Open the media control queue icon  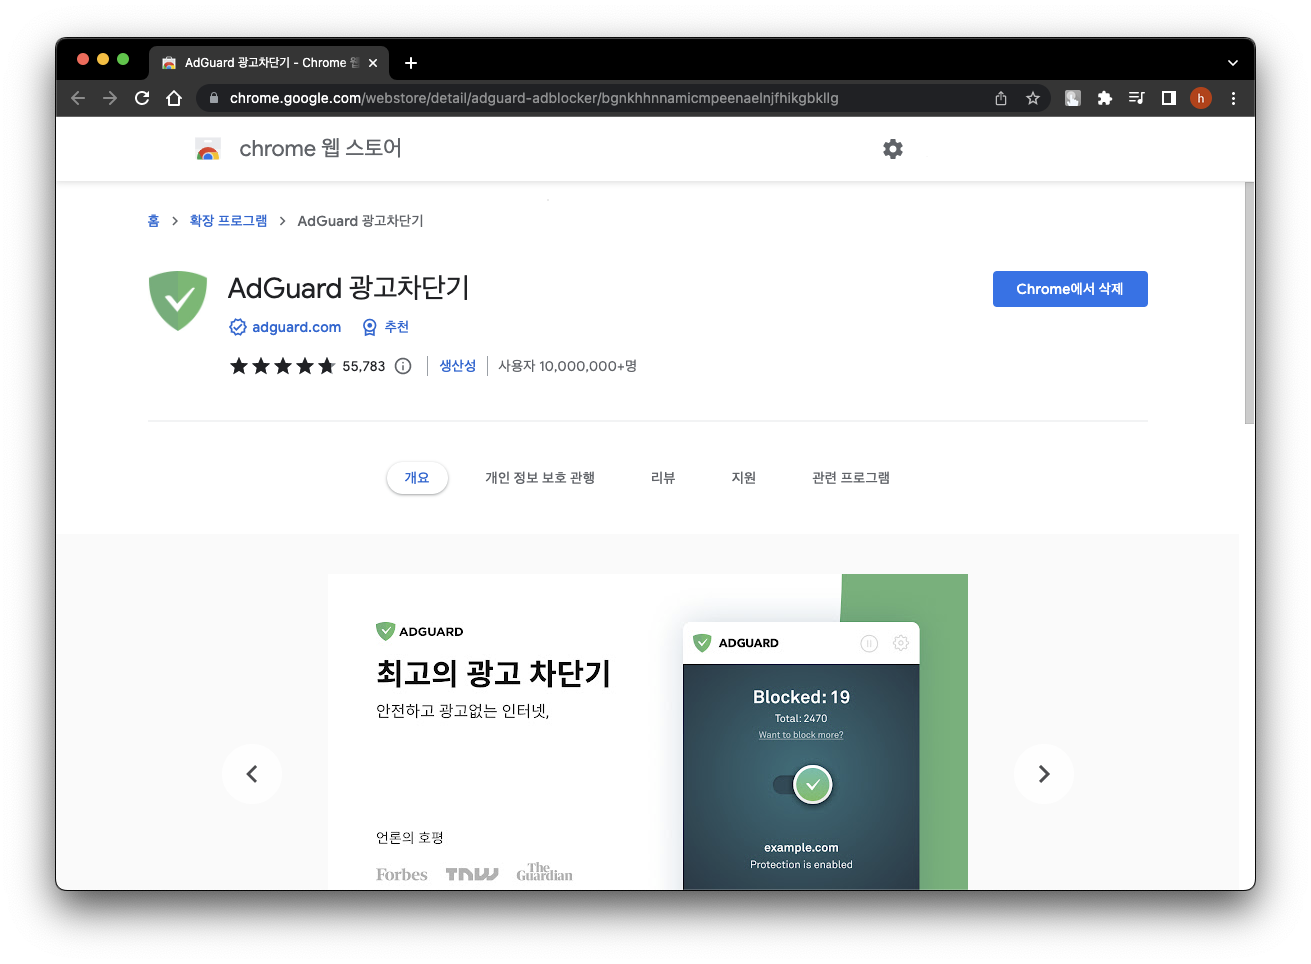click(x=1137, y=98)
